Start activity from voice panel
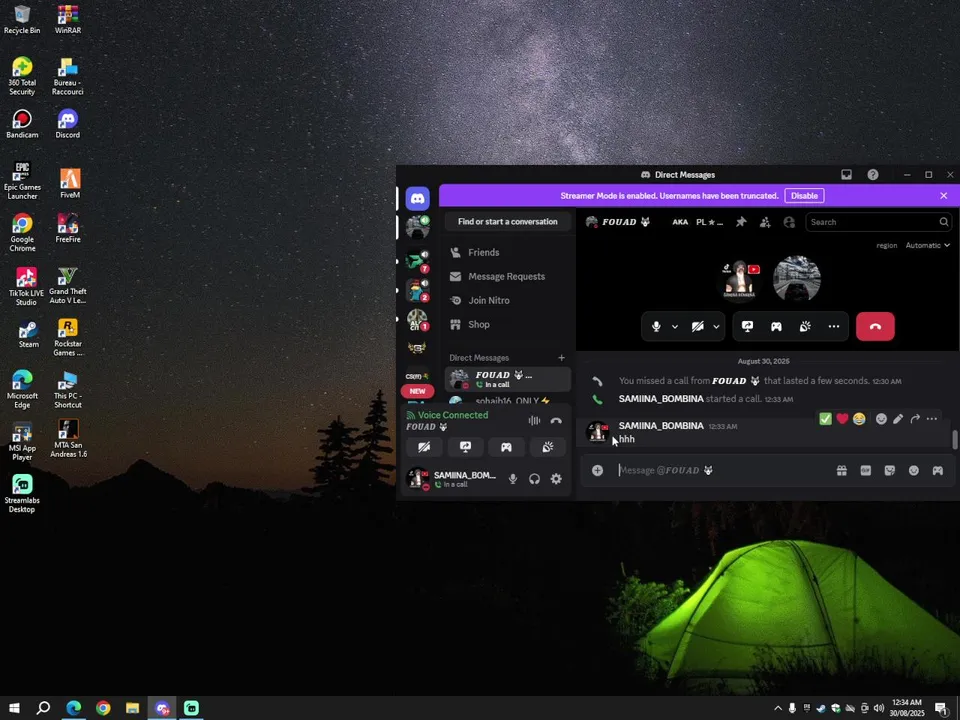 (506, 447)
